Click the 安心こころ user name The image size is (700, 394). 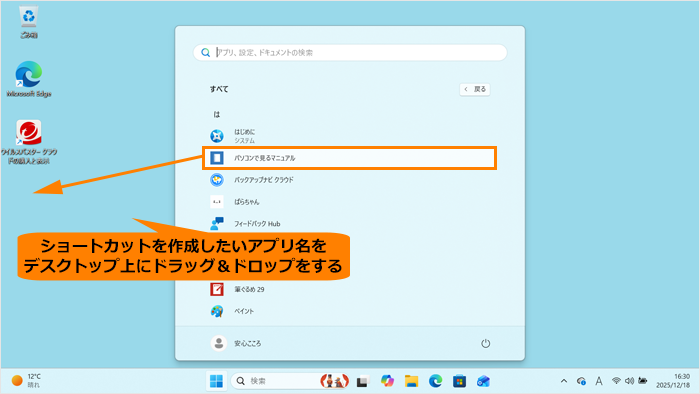click(248, 344)
